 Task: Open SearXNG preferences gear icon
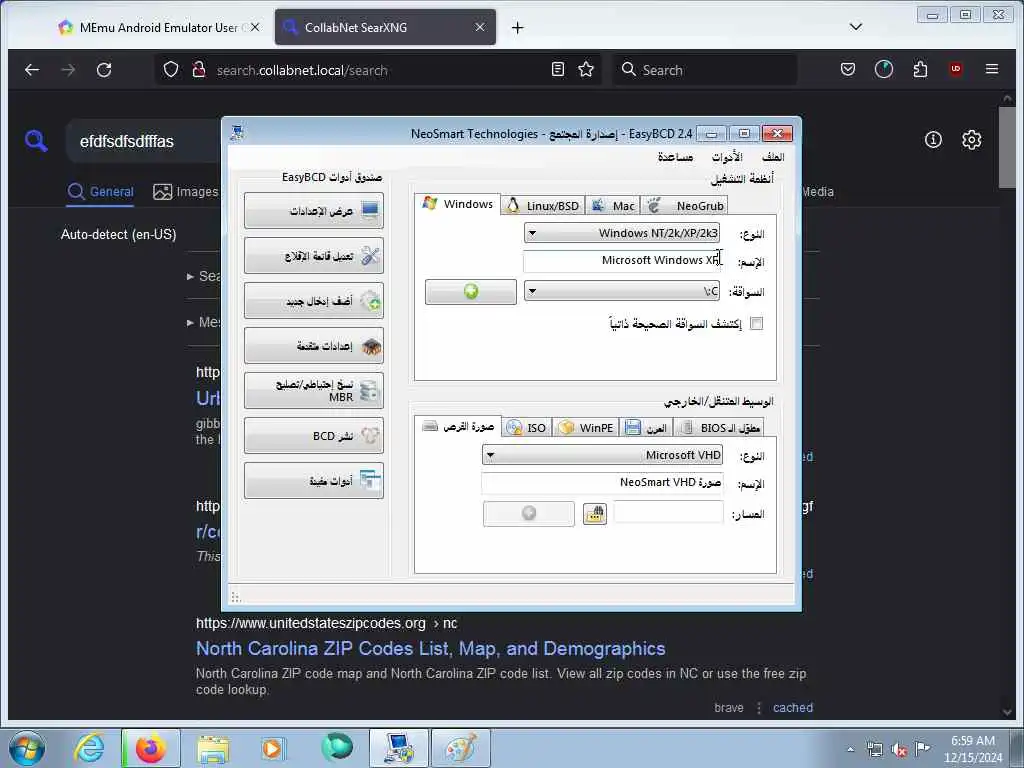pos(972,139)
